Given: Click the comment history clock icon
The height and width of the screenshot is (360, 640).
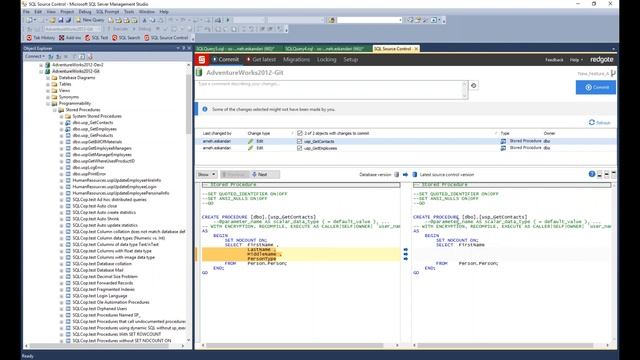Looking at the screenshot, I should [x=473, y=85].
